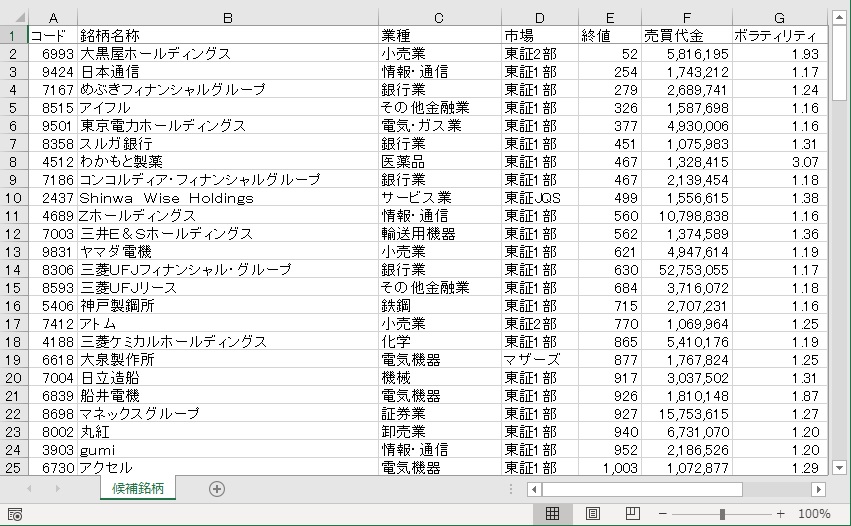The height and width of the screenshot is (526, 851).
Task: Click the マザーズ market cell
Action: click(540, 359)
